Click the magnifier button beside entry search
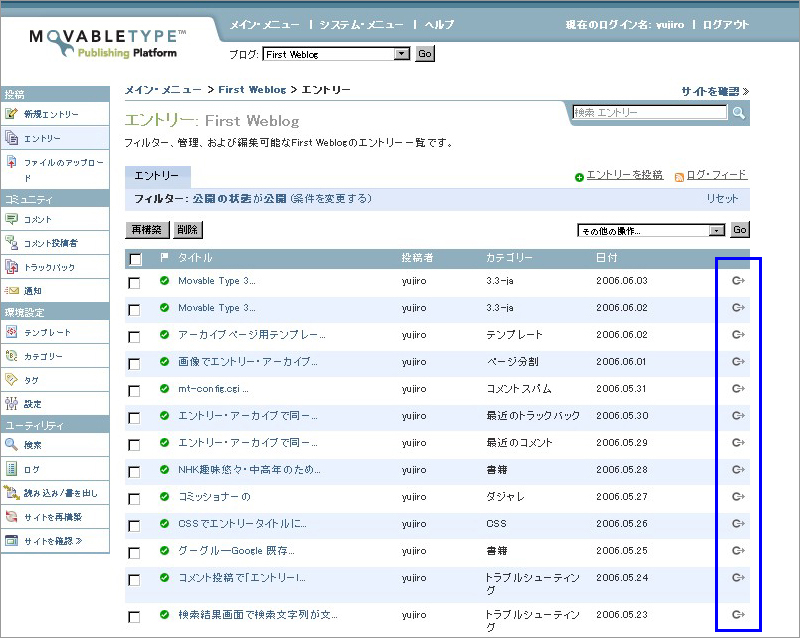 pyautogui.click(x=739, y=113)
